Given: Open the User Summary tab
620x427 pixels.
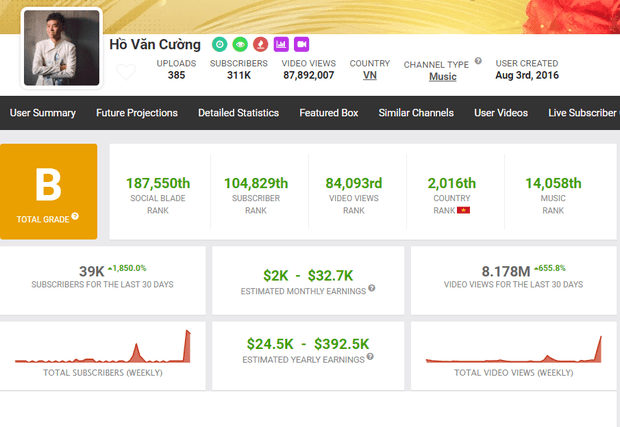Looking at the screenshot, I should [x=41, y=113].
